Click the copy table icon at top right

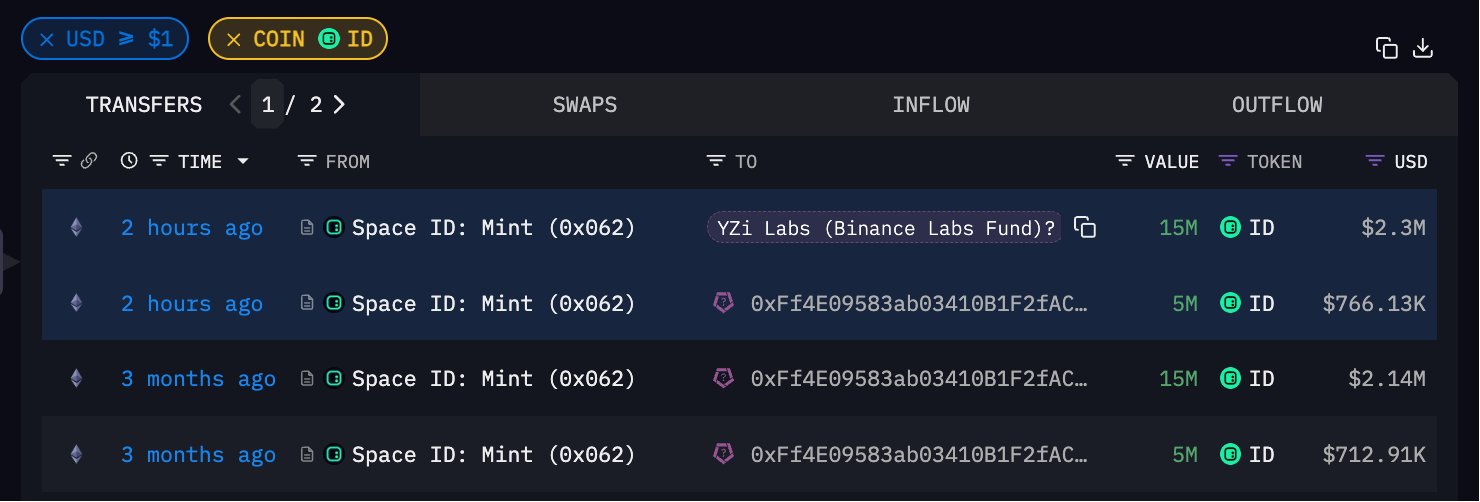pyautogui.click(x=1386, y=48)
